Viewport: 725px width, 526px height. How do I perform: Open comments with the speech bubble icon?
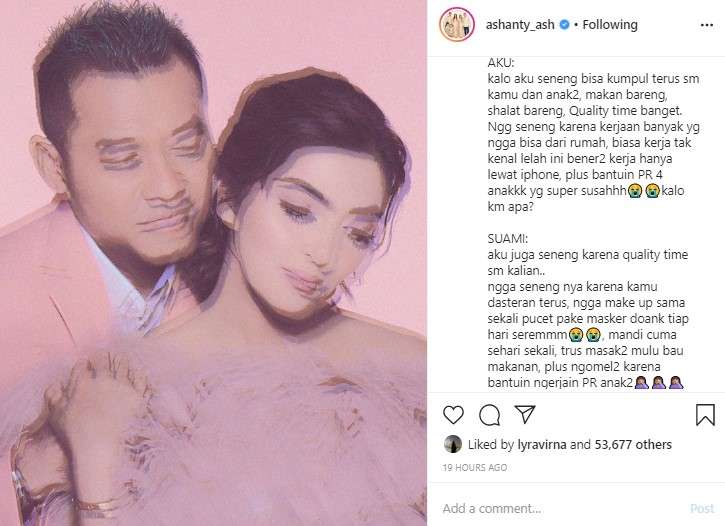click(489, 415)
